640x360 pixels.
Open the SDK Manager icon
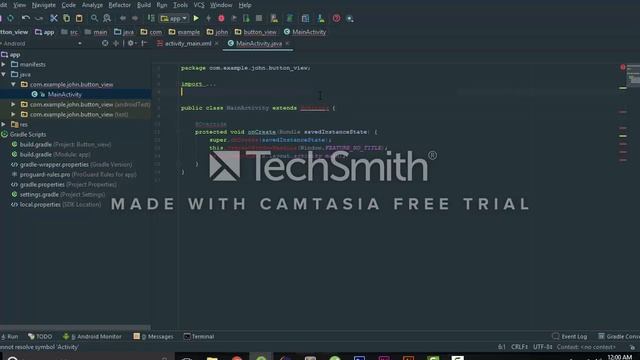pos(321,18)
